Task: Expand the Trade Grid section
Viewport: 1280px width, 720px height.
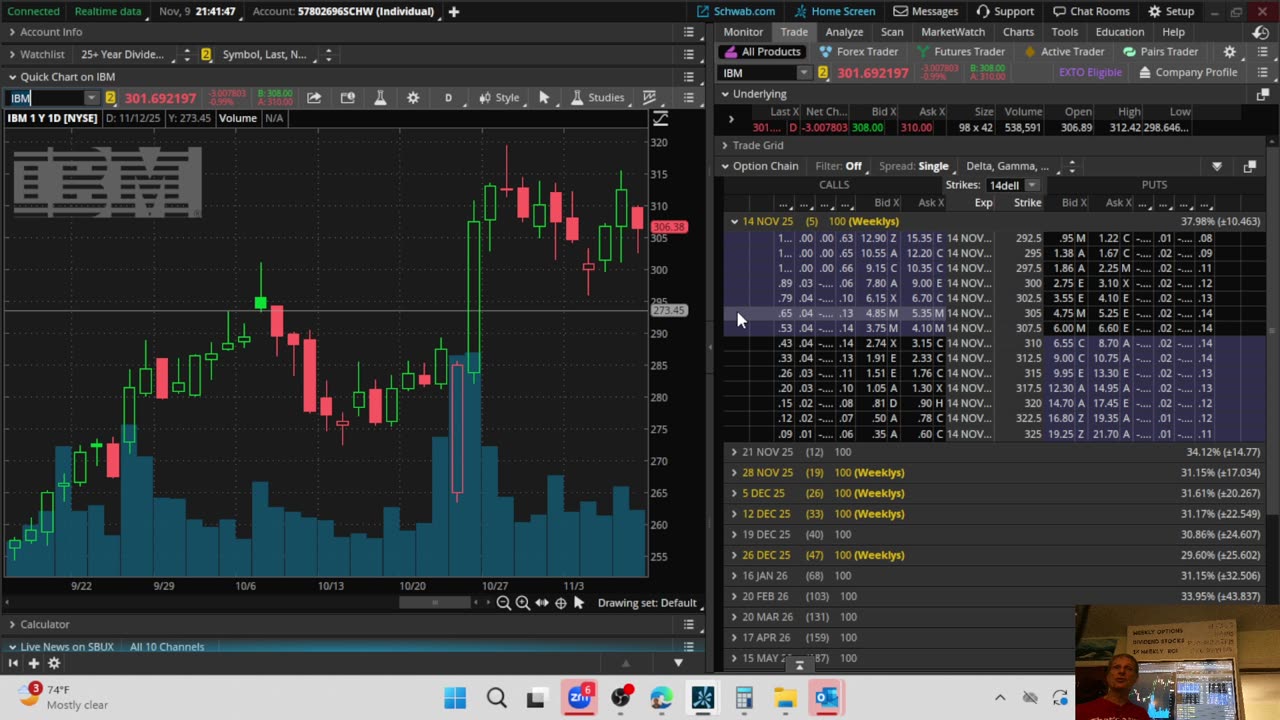Action: pos(725,146)
